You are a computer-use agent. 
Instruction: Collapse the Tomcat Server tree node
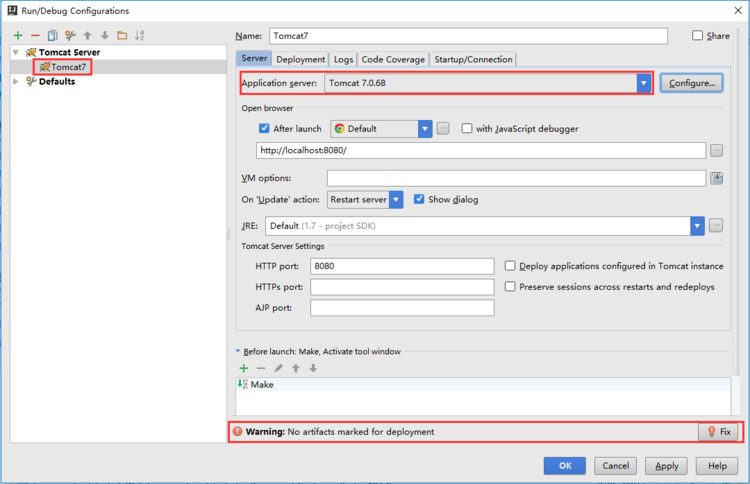pyautogui.click(x=16, y=52)
